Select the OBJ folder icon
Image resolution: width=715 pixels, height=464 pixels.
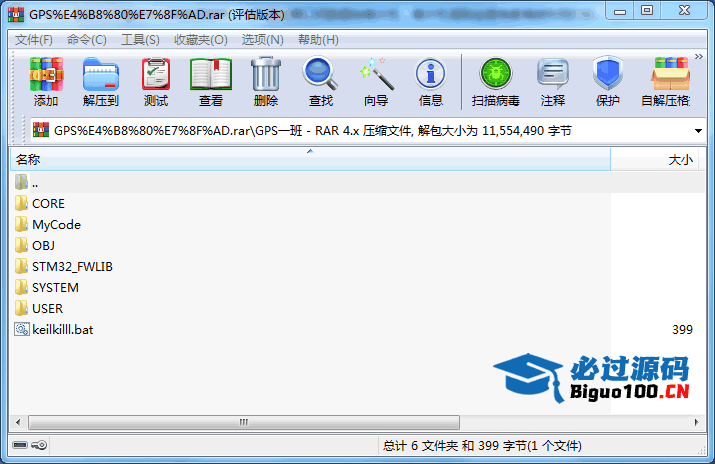point(21,245)
